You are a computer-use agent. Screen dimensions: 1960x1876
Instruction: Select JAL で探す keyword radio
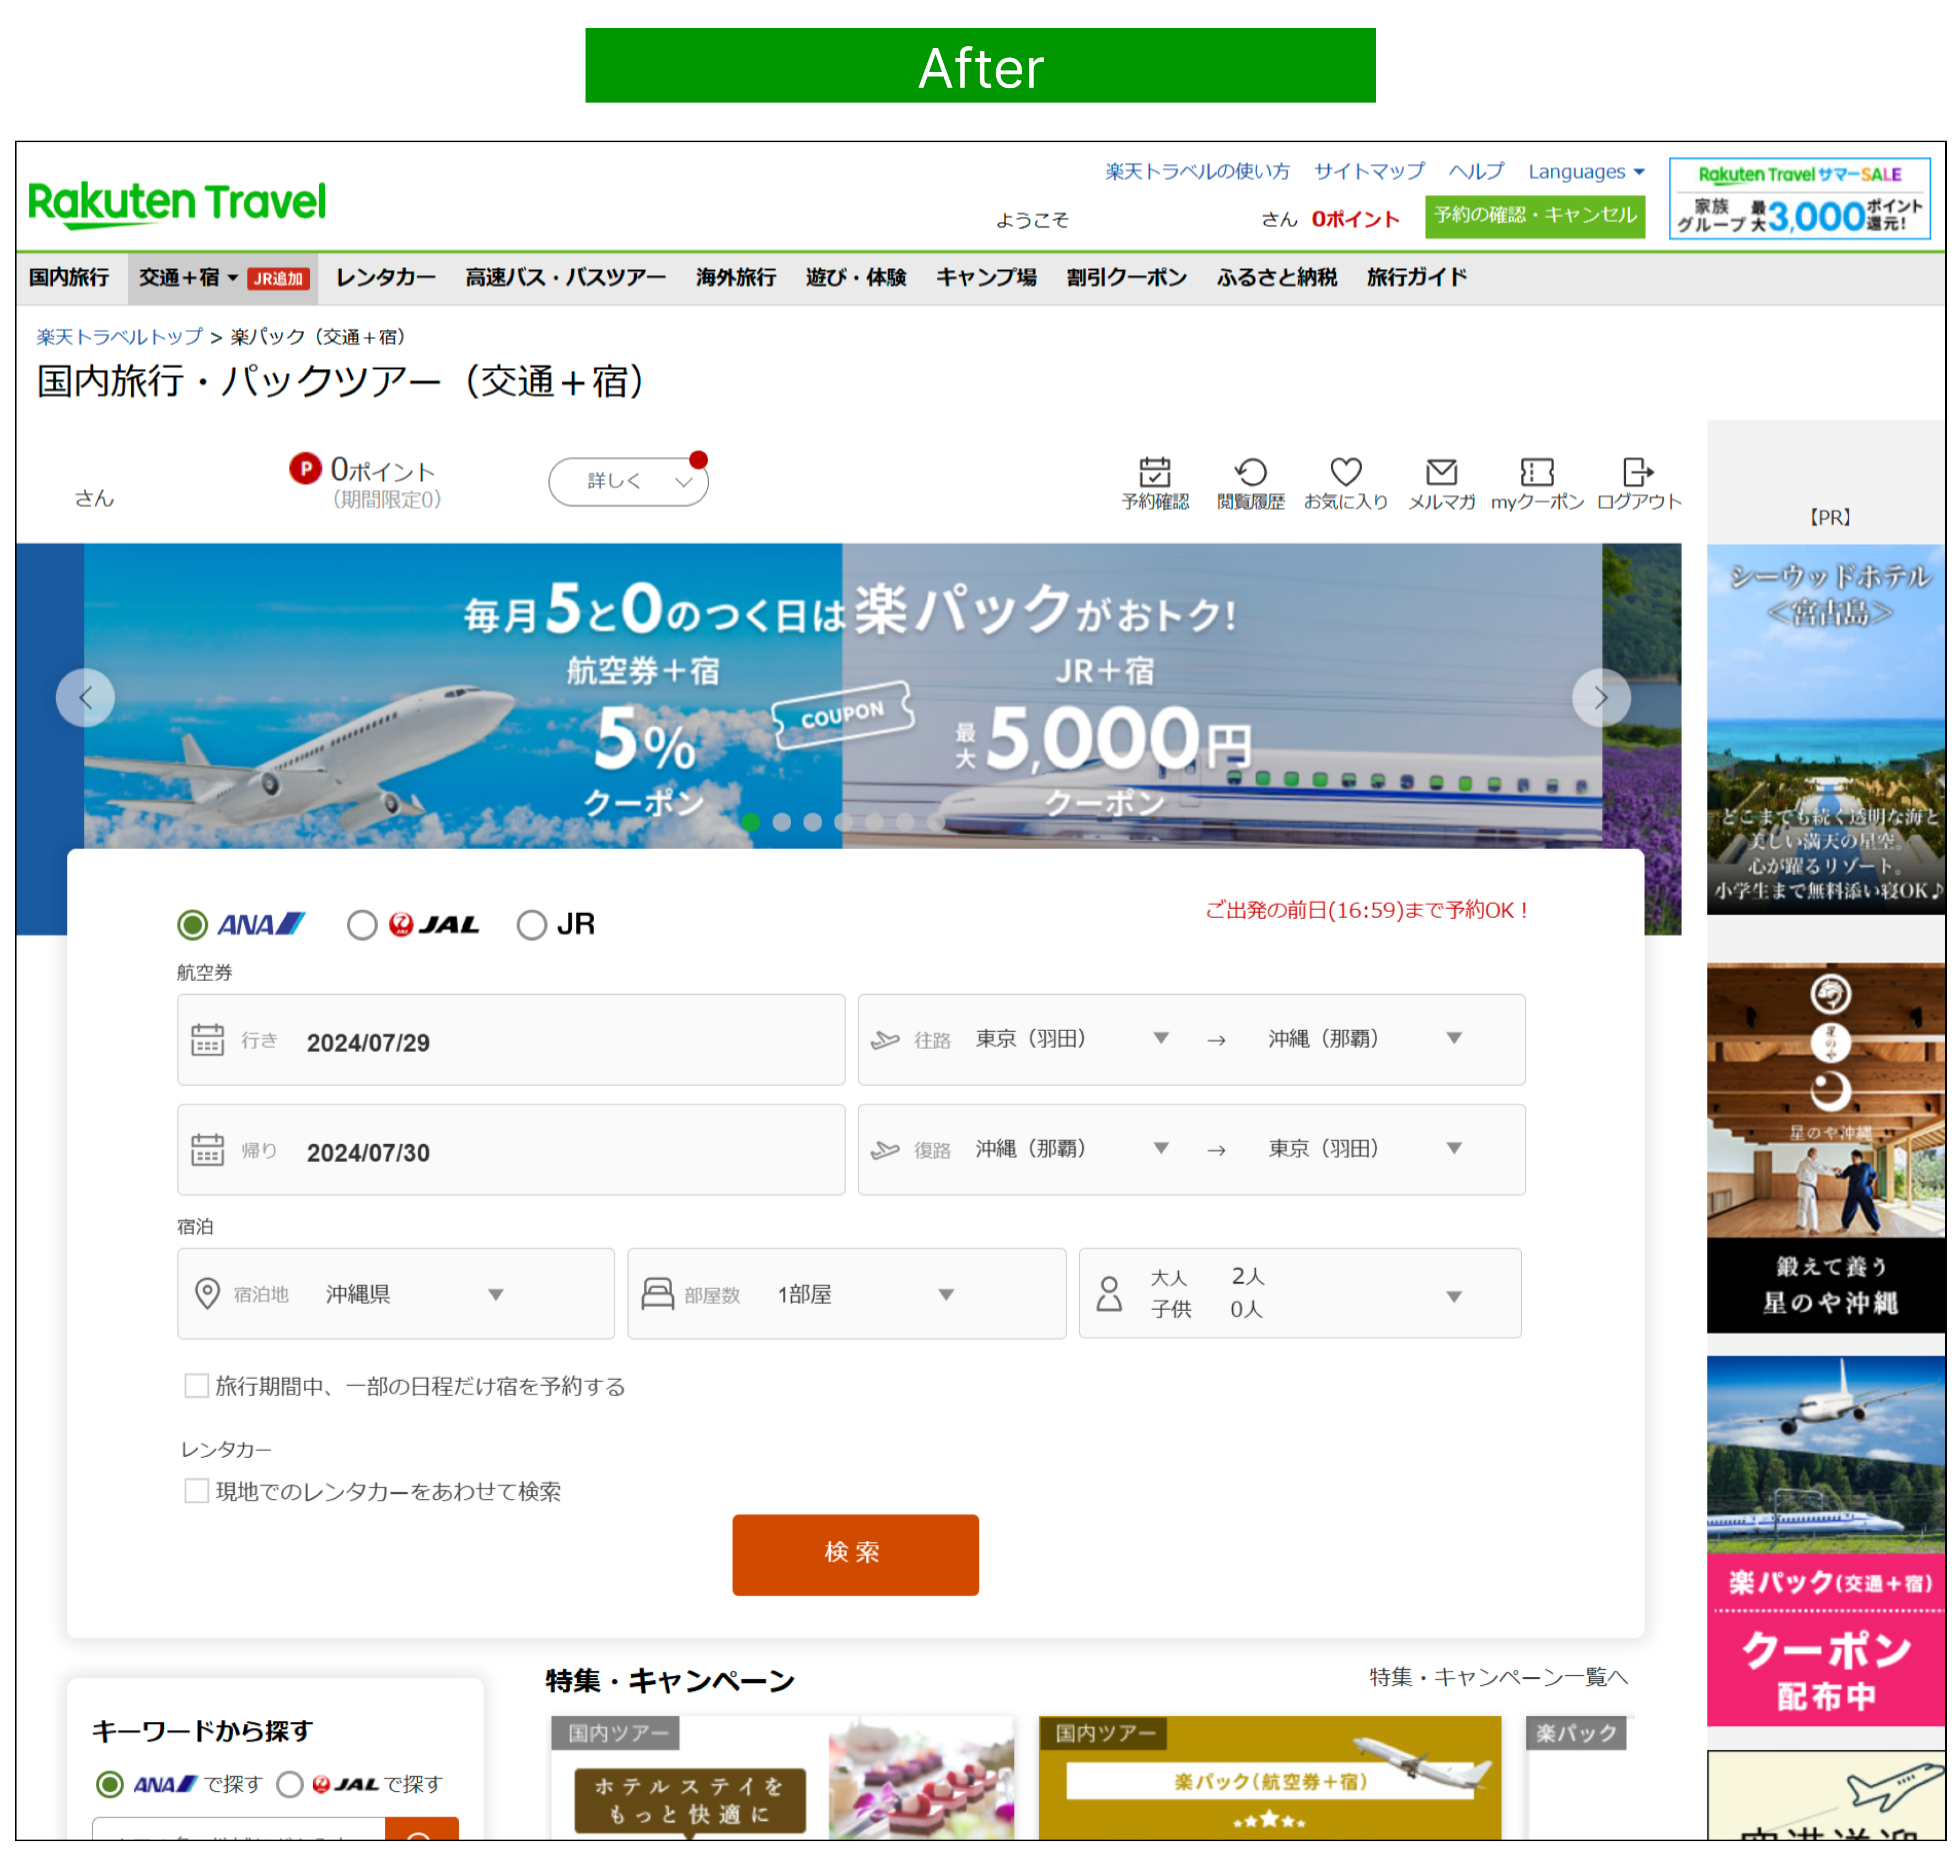coord(290,1784)
